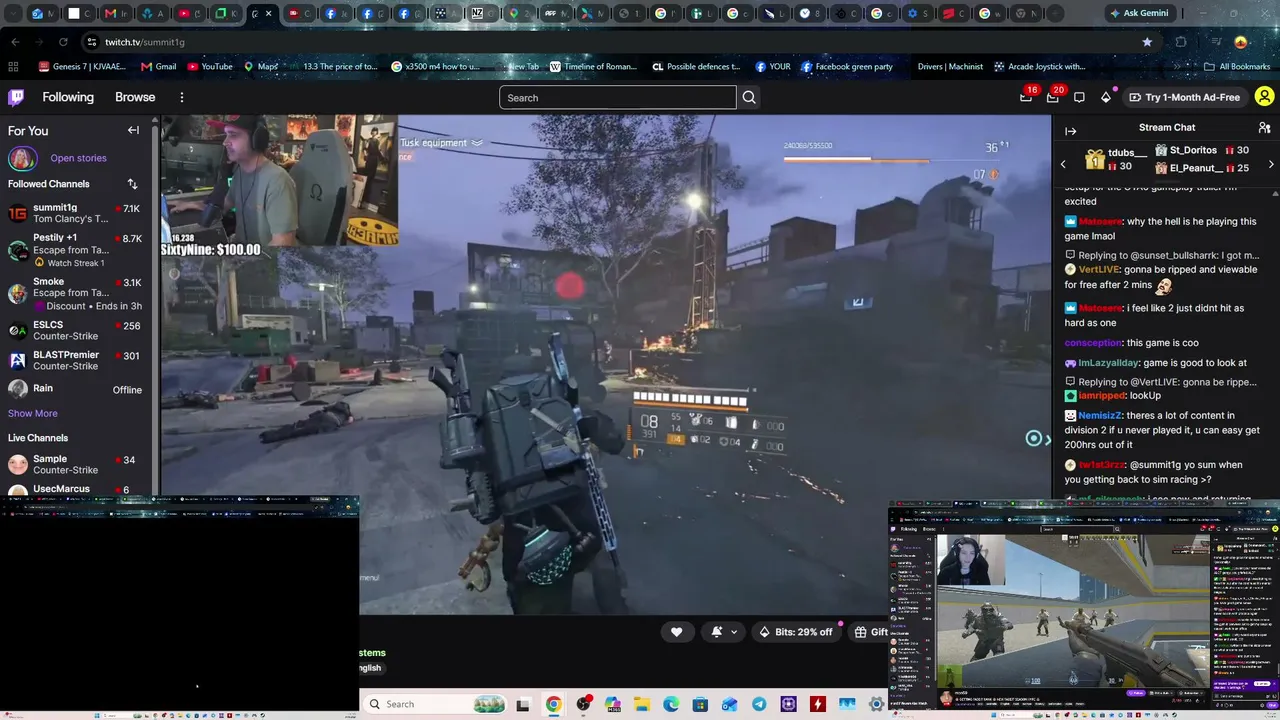Image resolution: width=1280 pixels, height=720 pixels.
Task: Open the user profile avatar menu
Action: pos(1264,97)
